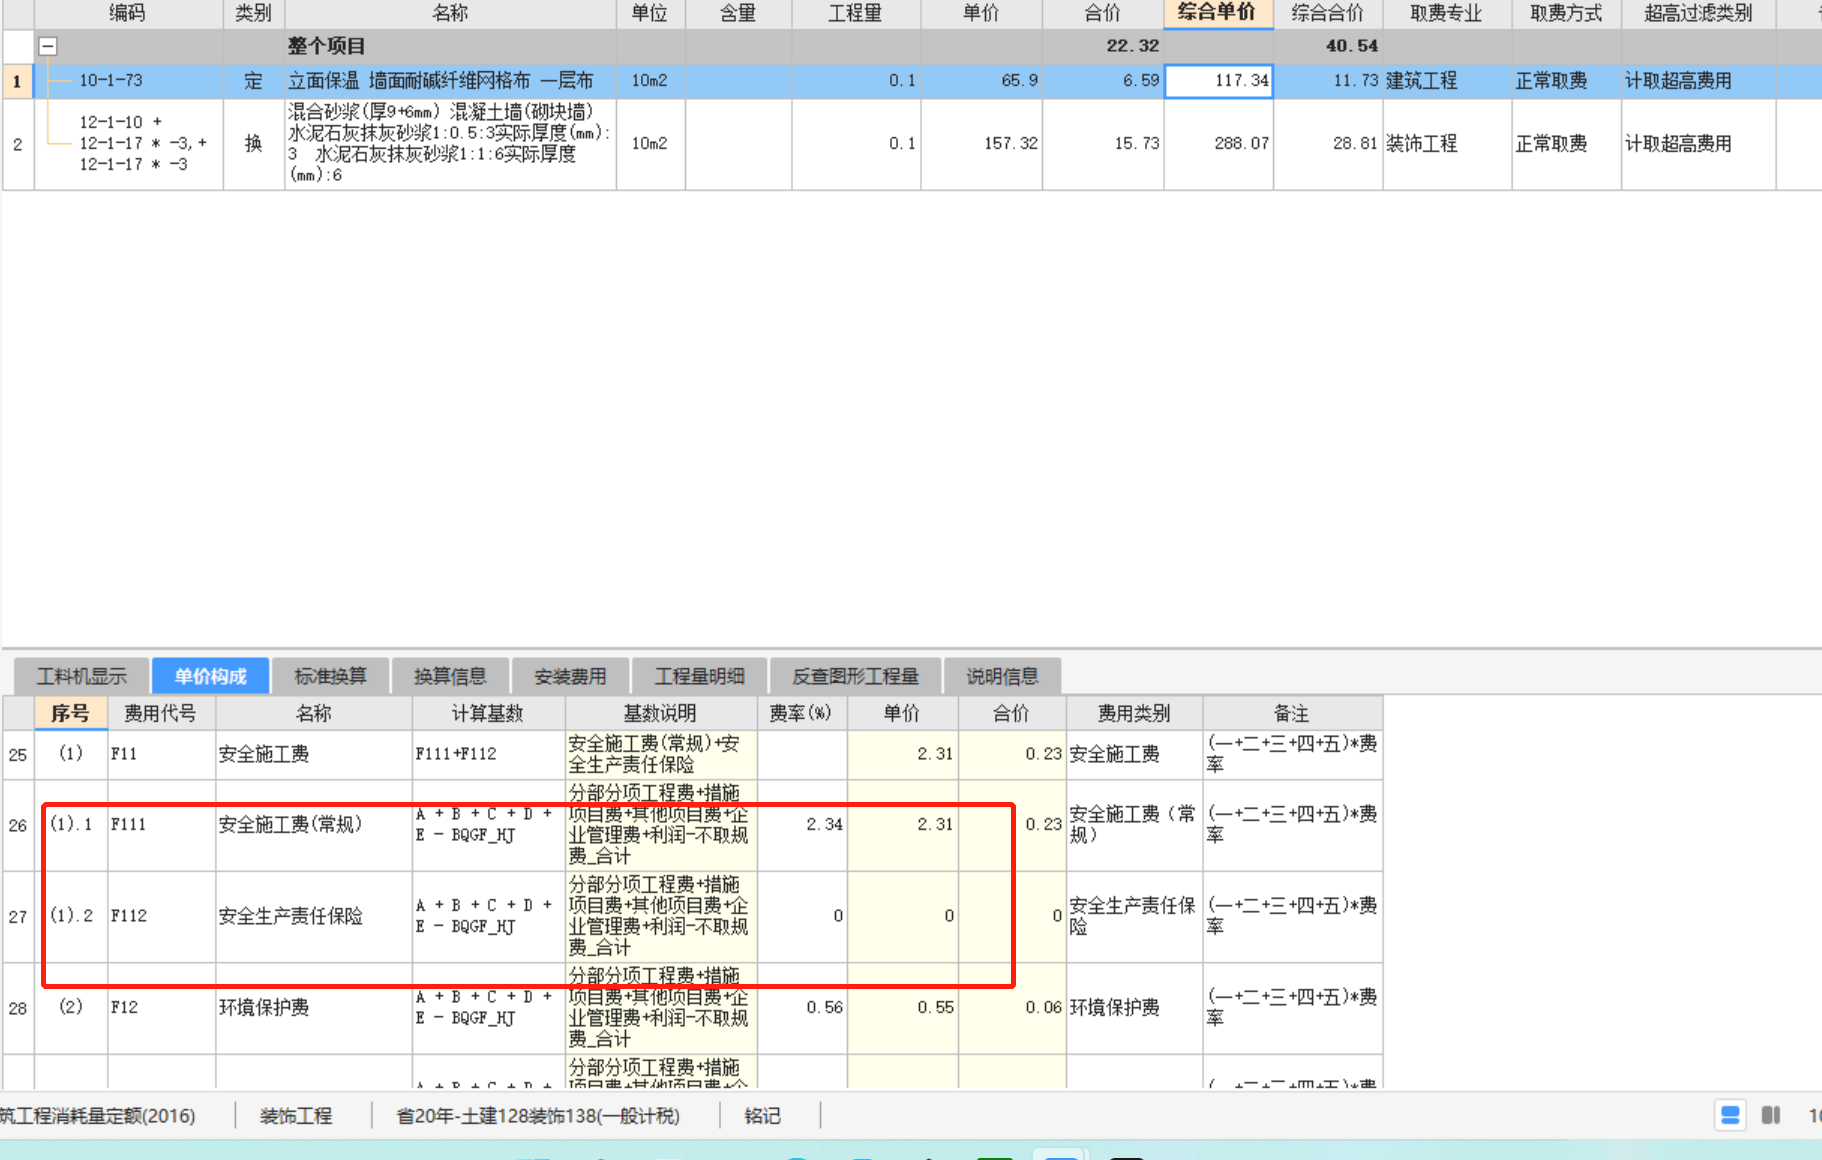Click the 取费专业 column header
Viewport: 1822px width, 1160px height.
(1446, 13)
